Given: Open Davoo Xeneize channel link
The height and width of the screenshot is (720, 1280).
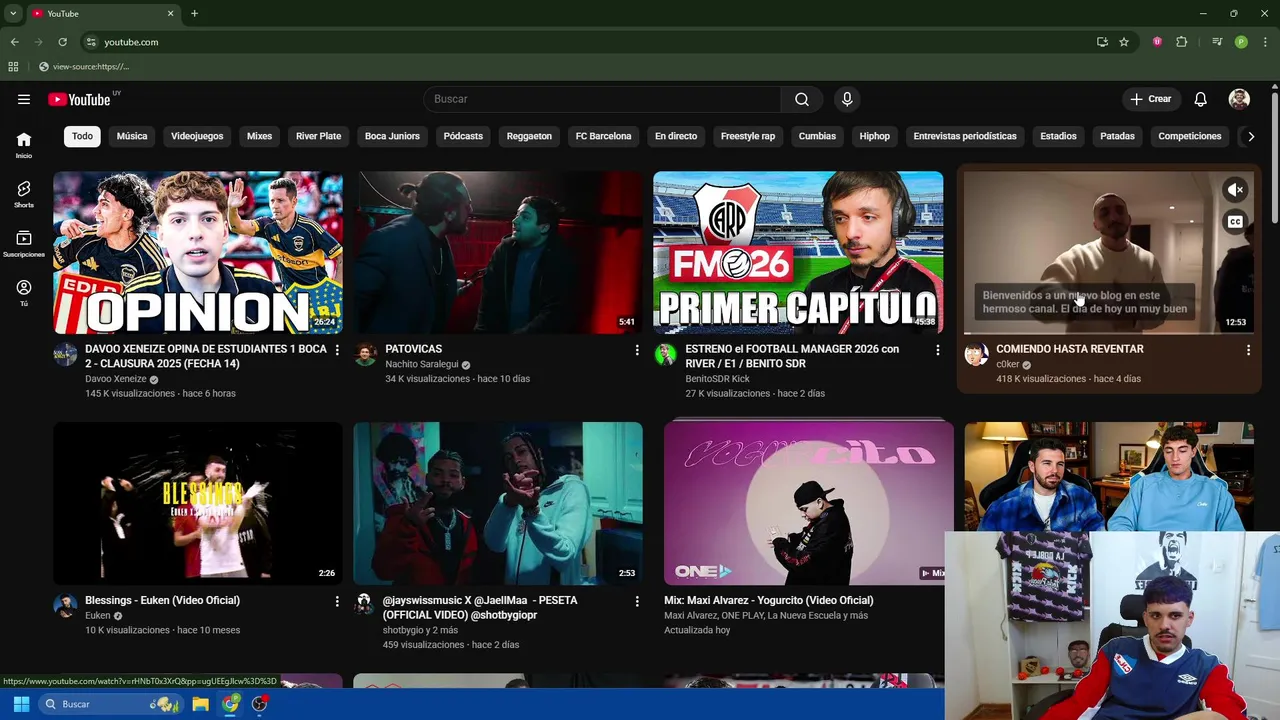Looking at the screenshot, I should click(x=116, y=379).
